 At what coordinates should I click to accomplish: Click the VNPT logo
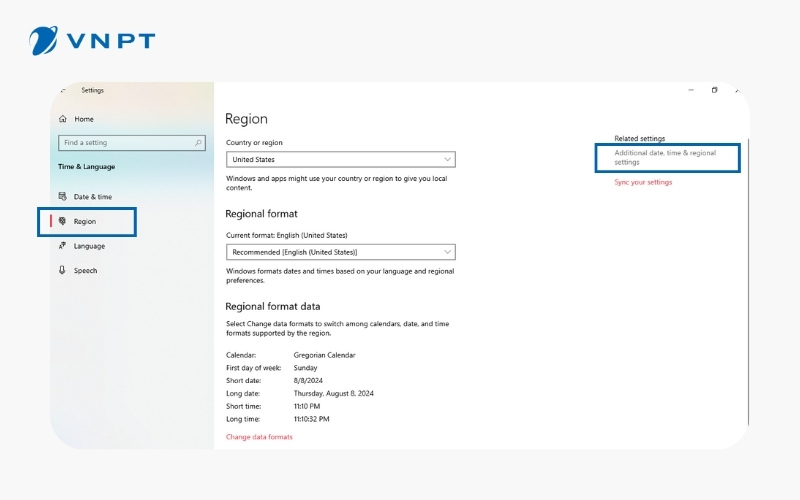(x=92, y=41)
